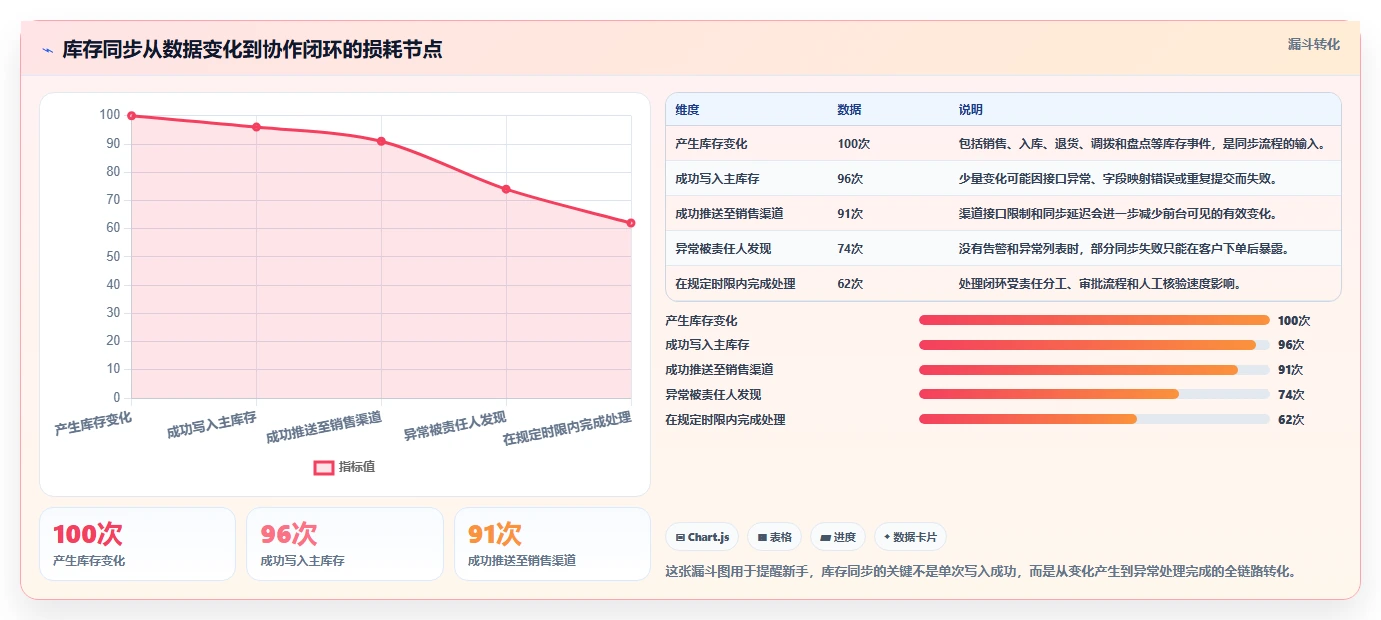Image resolution: width=1381 pixels, height=620 pixels.
Task: Click chart data point at 成功写入主库存
Action: [x=257, y=127]
